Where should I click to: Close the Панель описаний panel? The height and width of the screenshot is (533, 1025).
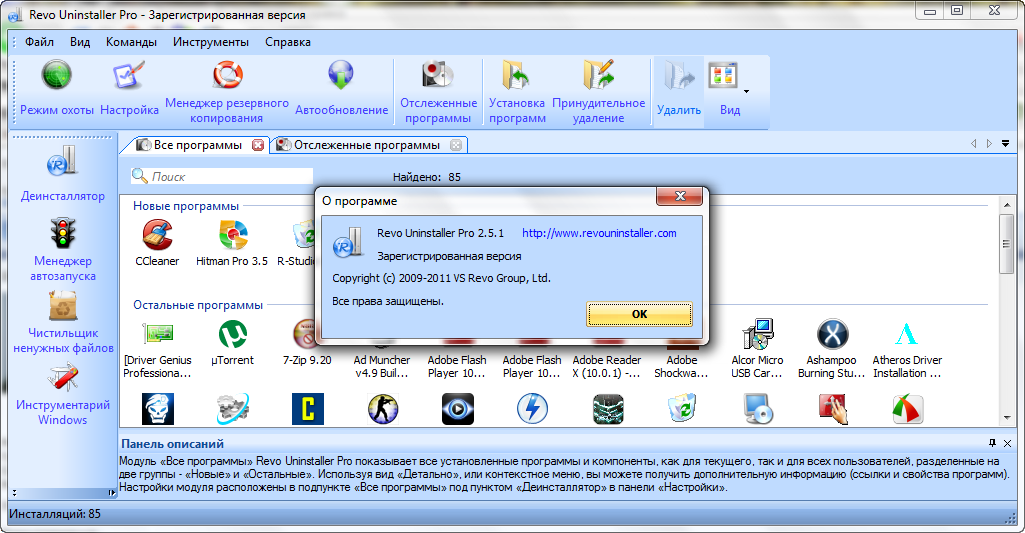click(1007, 443)
